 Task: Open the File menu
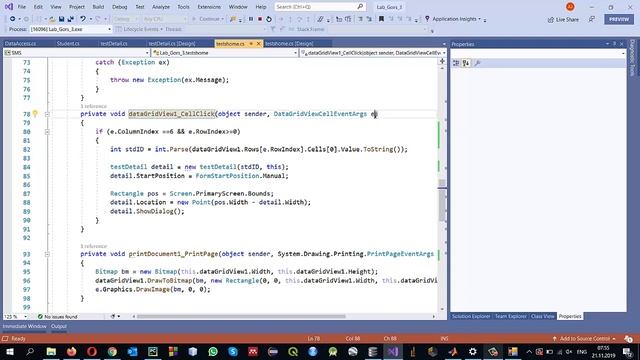click(22, 7)
